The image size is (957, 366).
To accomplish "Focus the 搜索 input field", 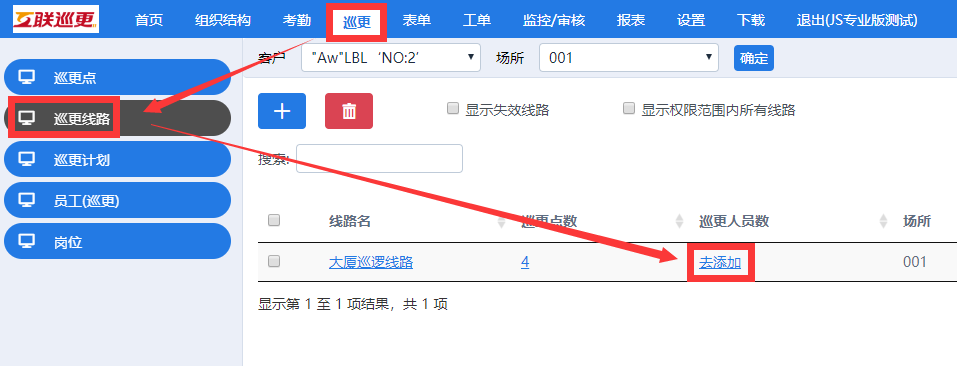I will point(379,159).
